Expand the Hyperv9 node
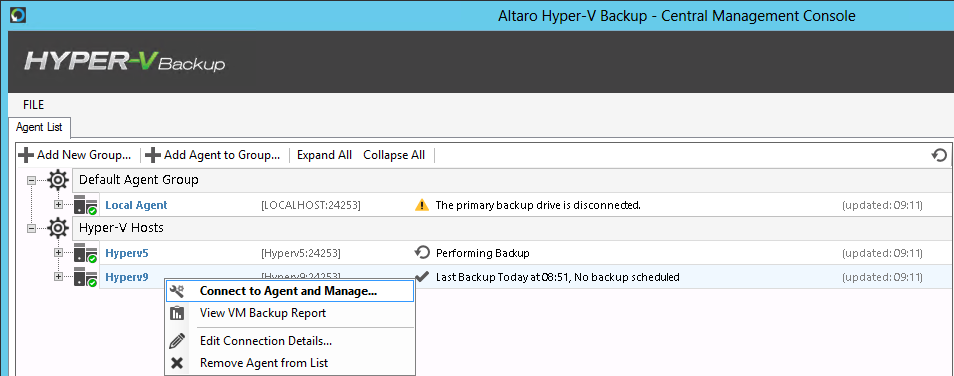The image size is (954, 376). [x=58, y=277]
